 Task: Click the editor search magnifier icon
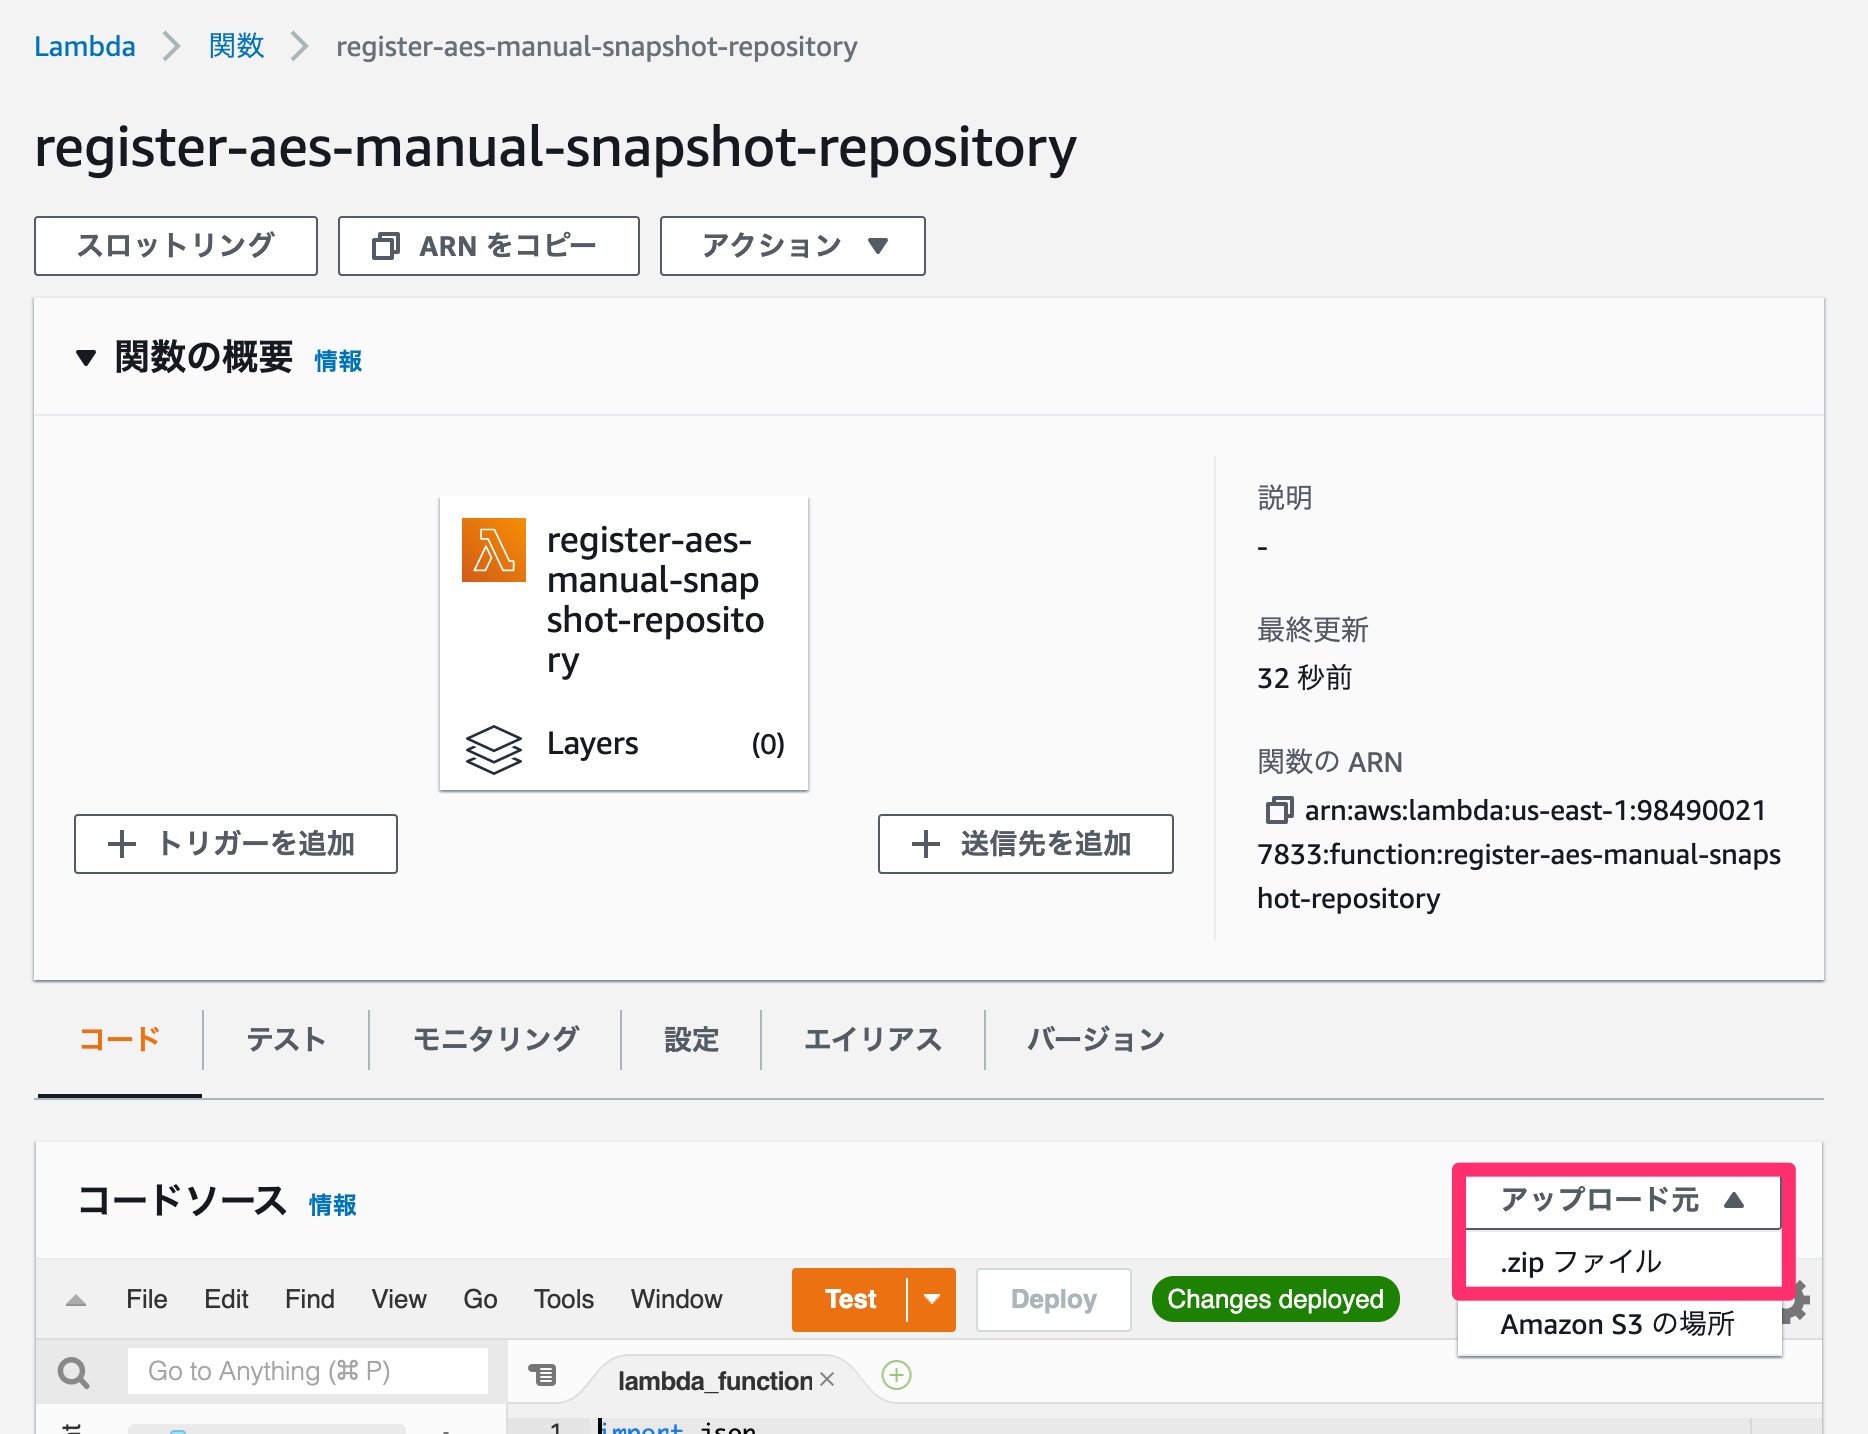tap(73, 1372)
